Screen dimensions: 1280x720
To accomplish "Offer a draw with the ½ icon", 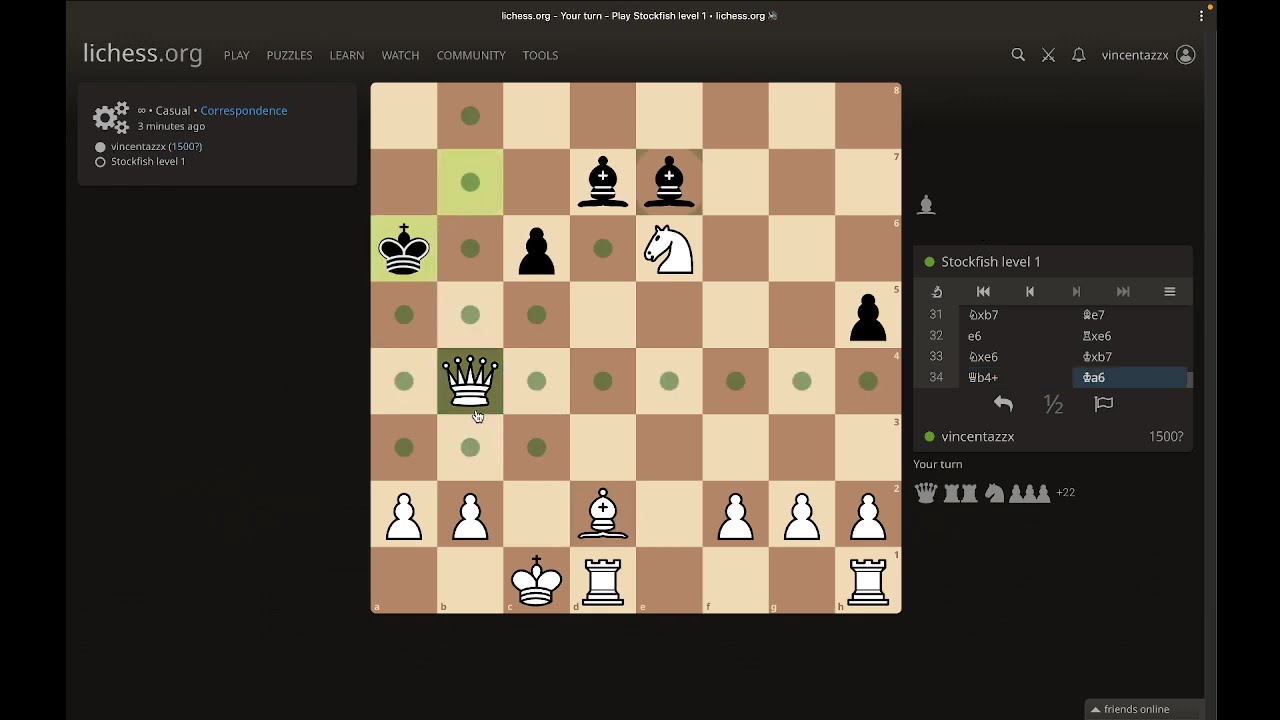I will 1053,404.
